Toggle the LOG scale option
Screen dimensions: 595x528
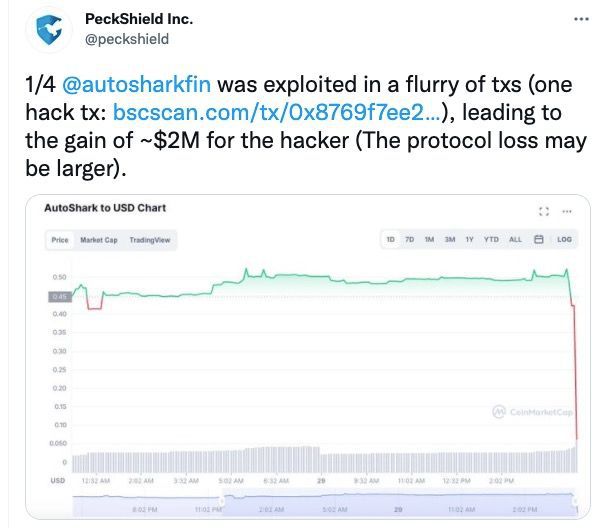pos(564,240)
